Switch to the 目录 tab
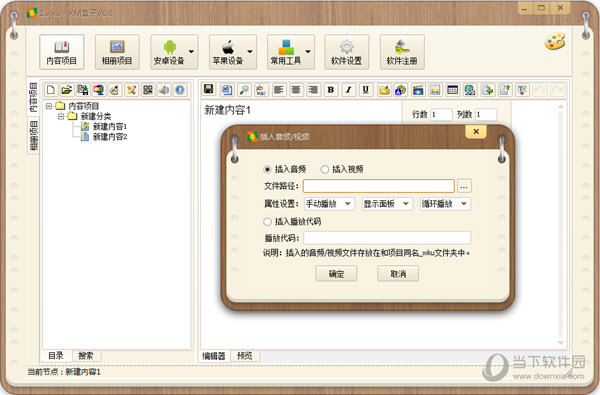 (x=56, y=356)
